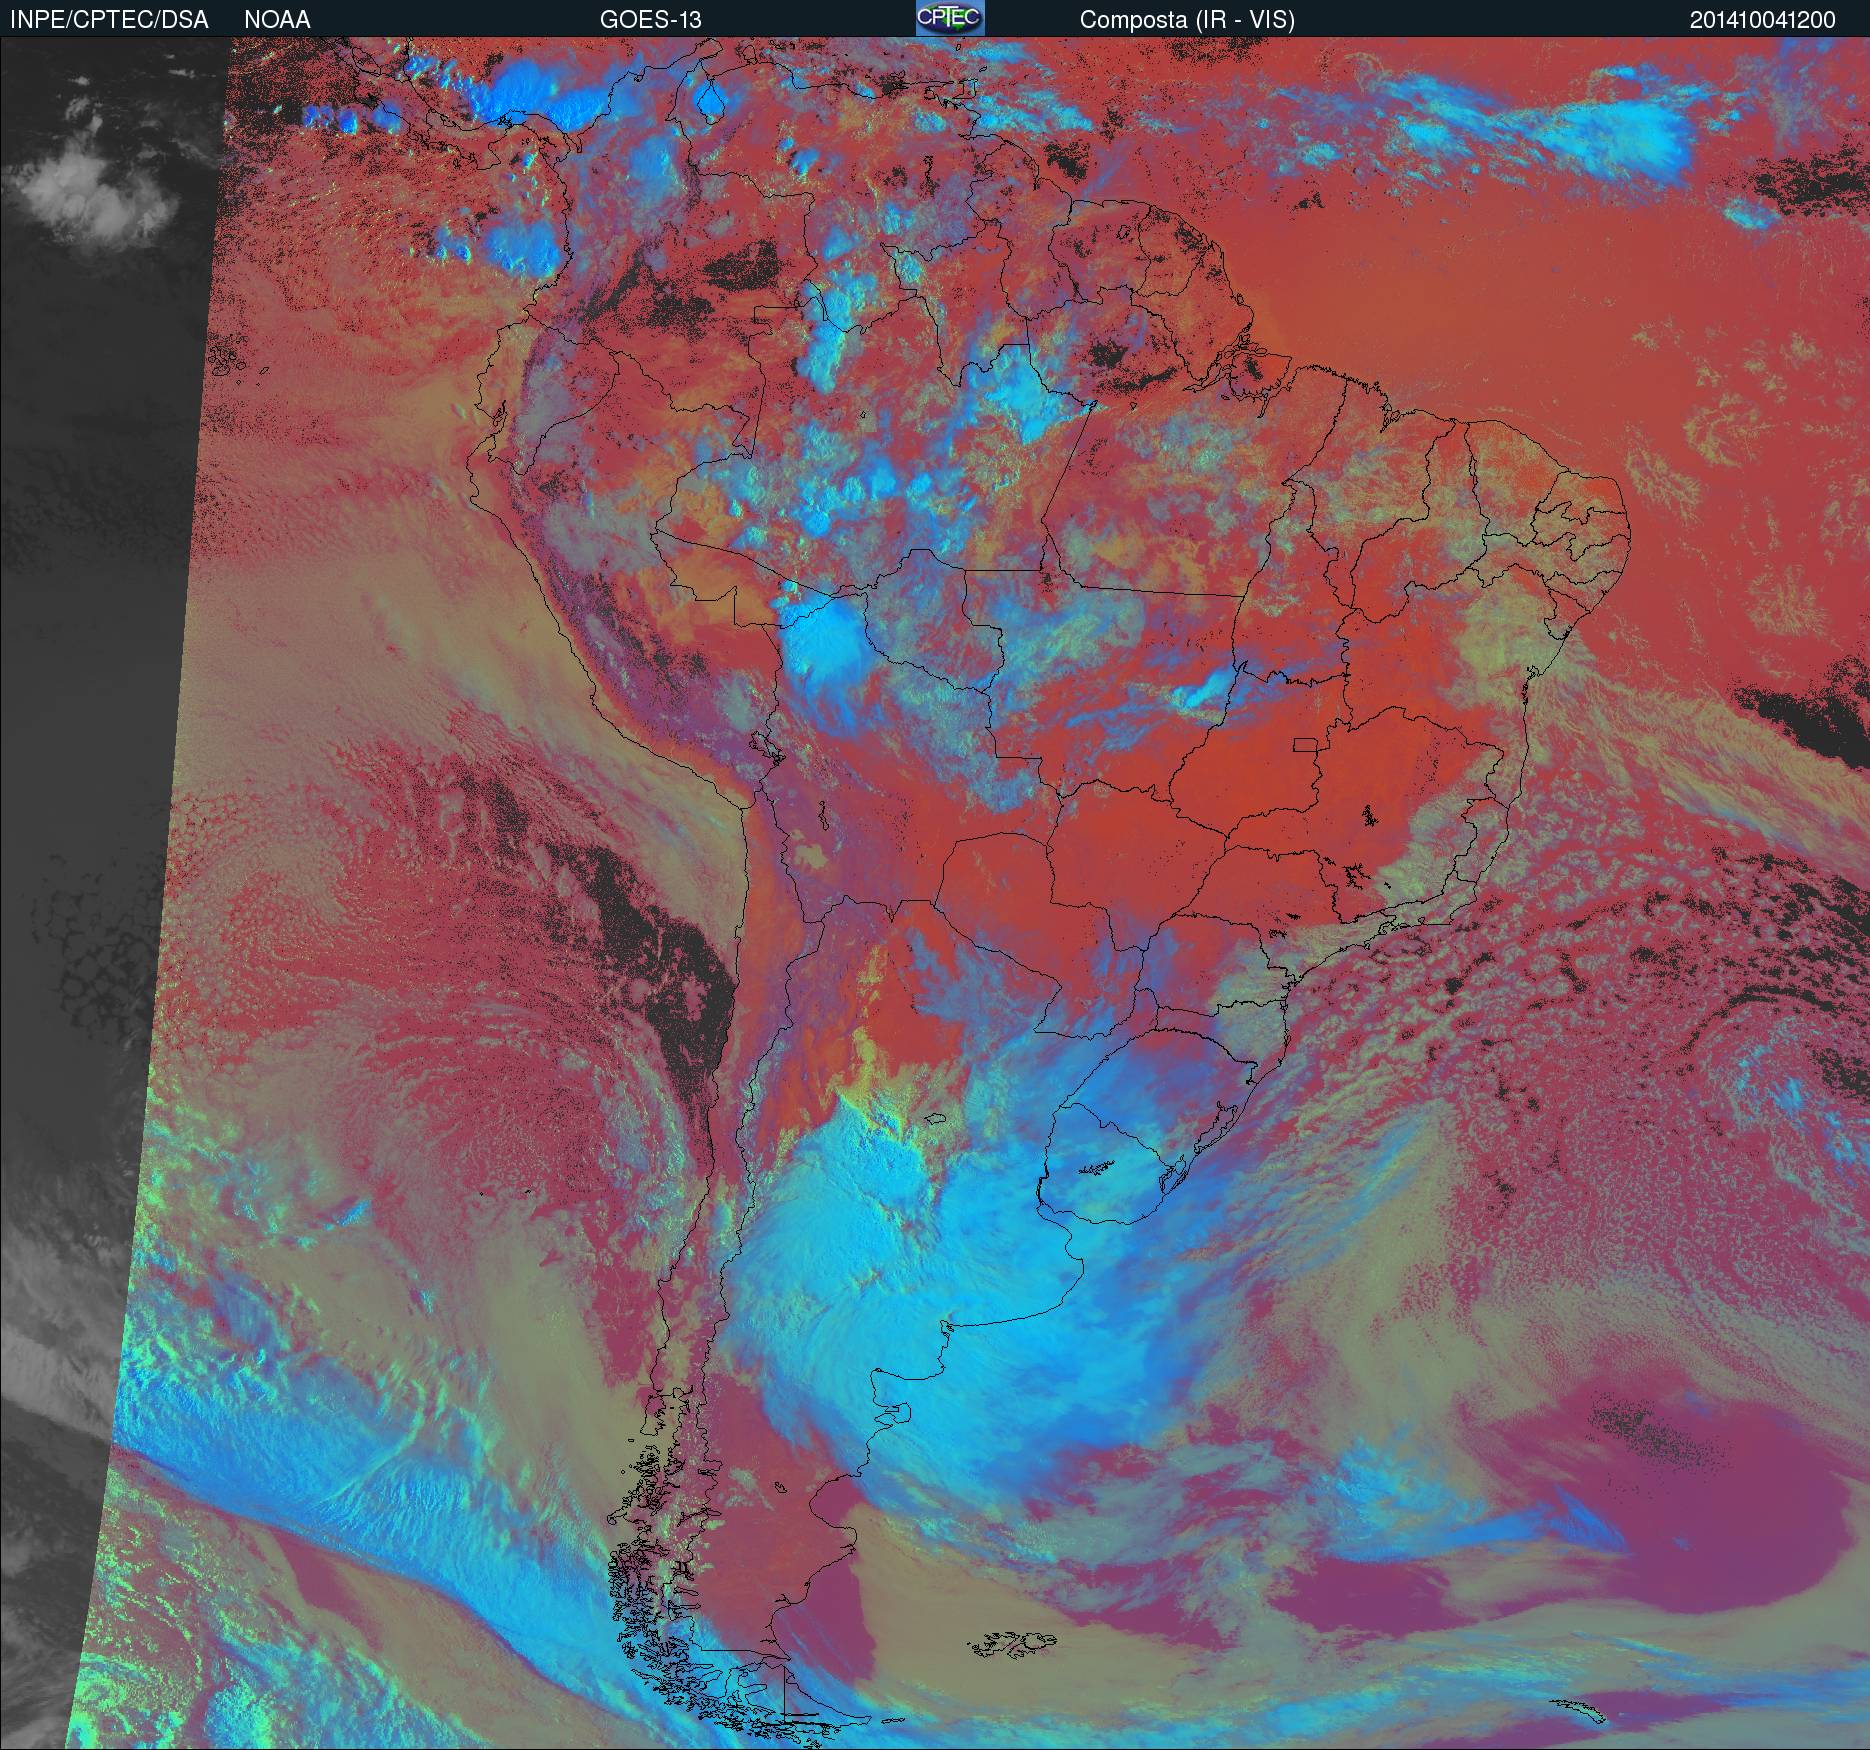1870x1750 pixels.
Task: Select the GOES-13 satellite label
Action: [650, 20]
